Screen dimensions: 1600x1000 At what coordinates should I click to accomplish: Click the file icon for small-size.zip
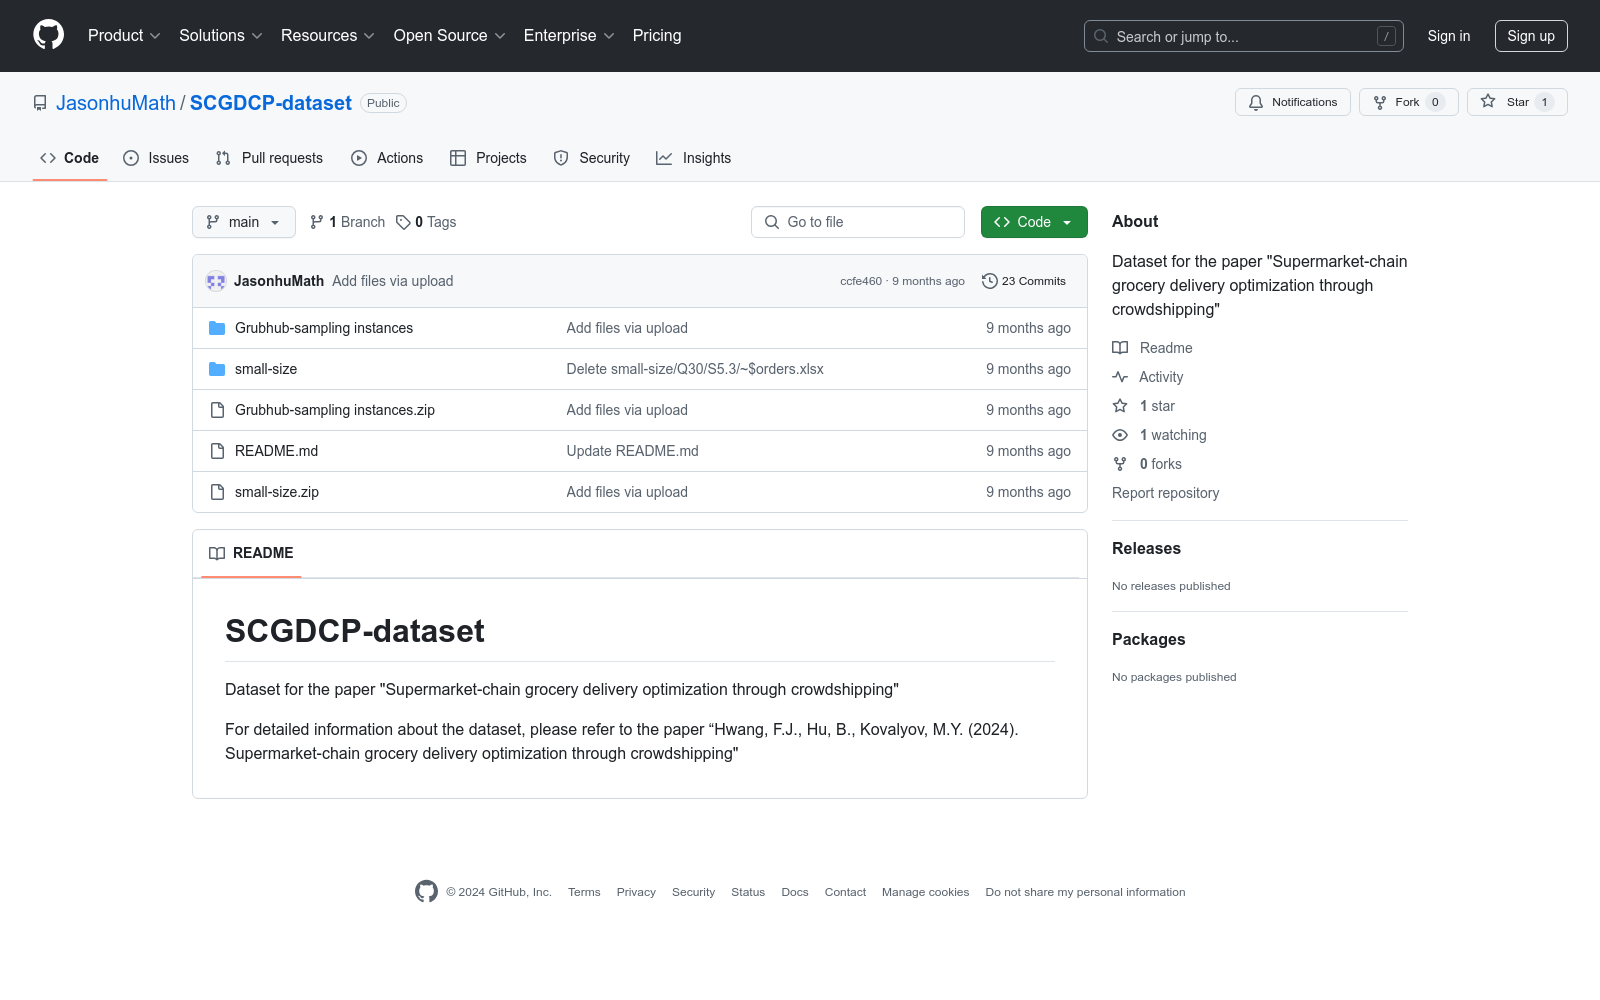click(217, 492)
